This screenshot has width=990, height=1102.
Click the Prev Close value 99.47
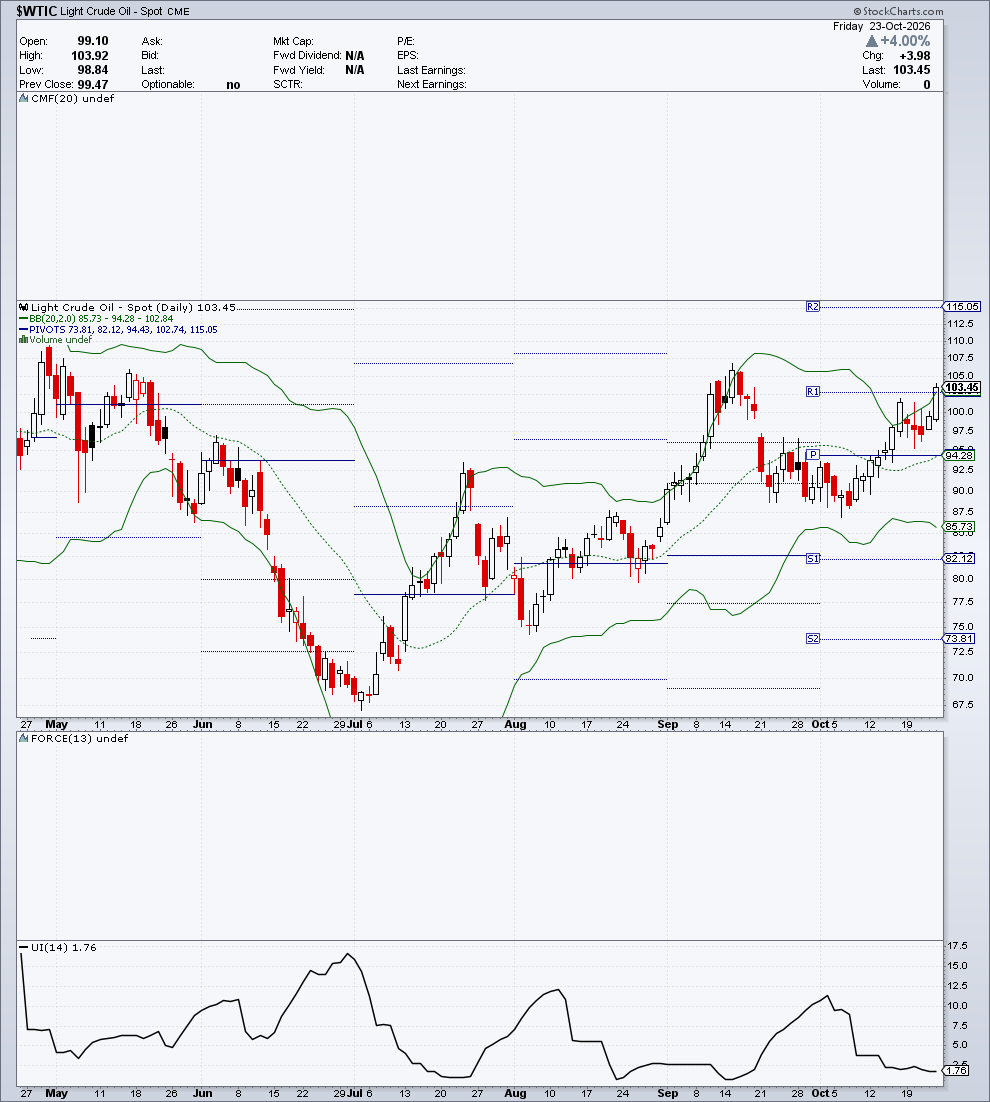[93, 84]
